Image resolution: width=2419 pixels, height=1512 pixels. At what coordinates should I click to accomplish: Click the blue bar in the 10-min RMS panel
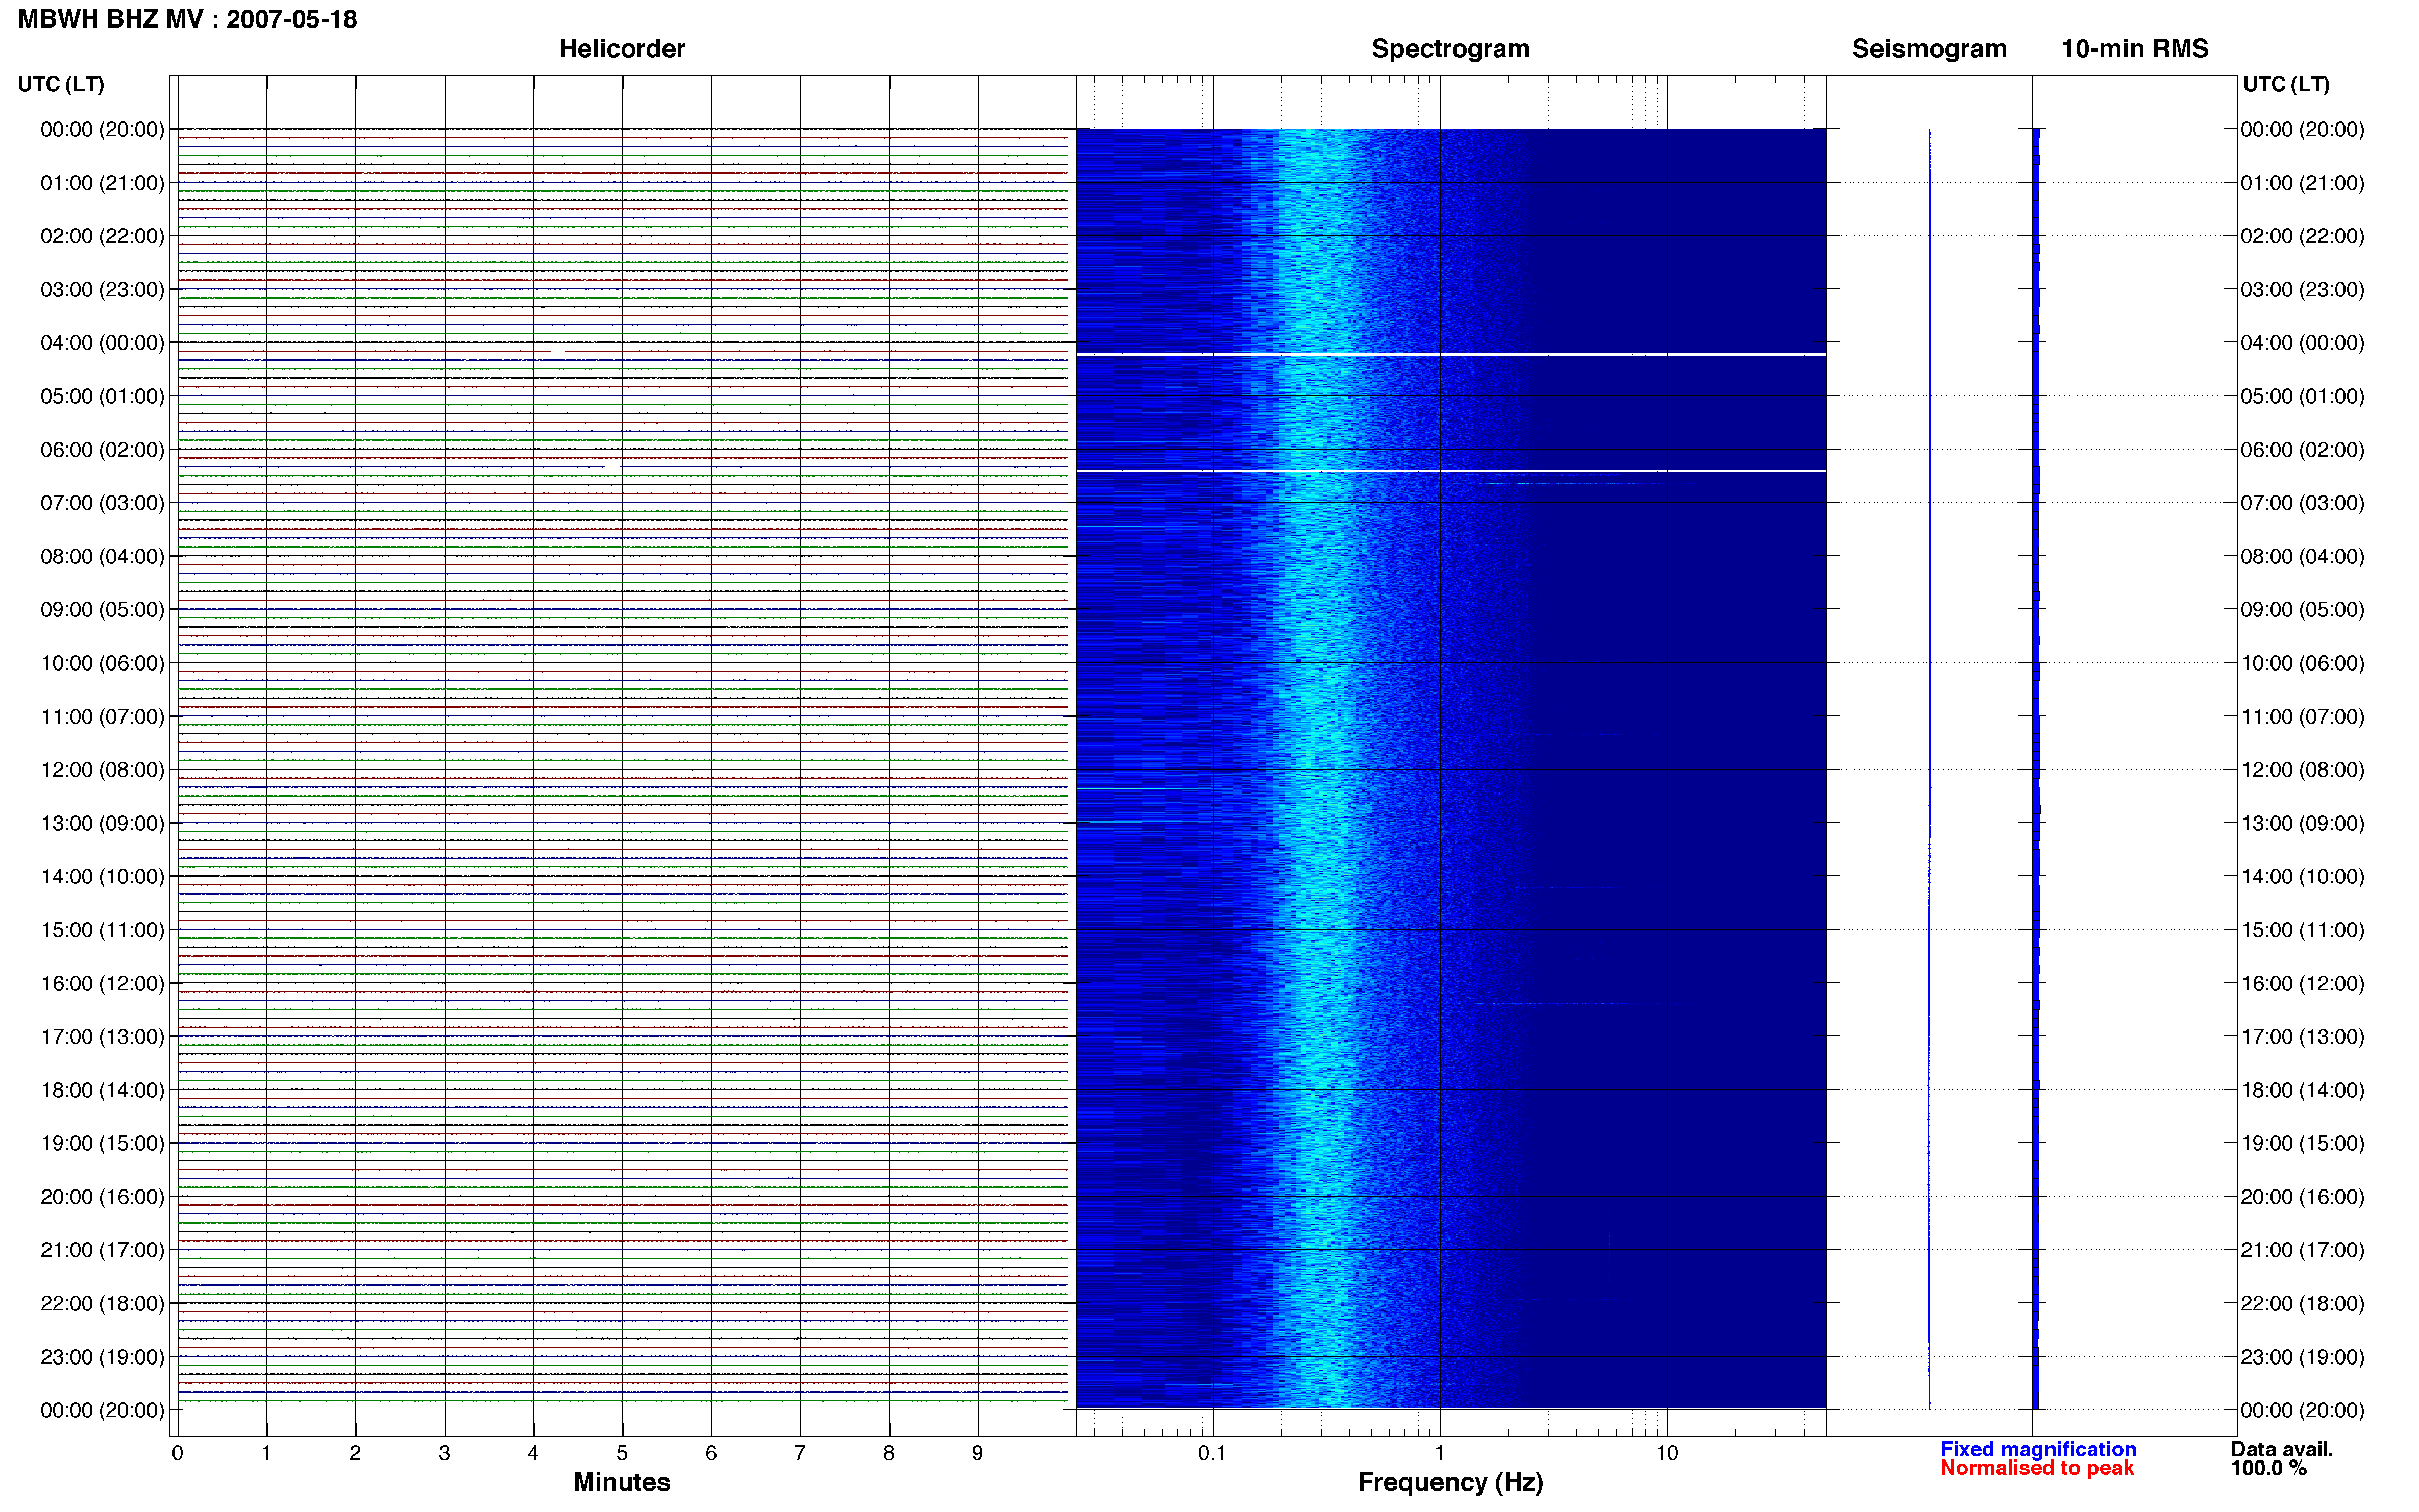click(x=2035, y=769)
